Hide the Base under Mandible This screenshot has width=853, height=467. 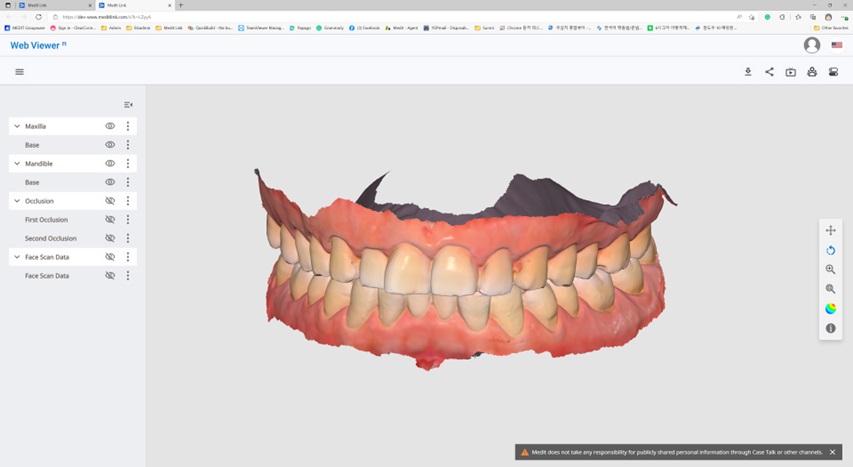[x=110, y=182]
